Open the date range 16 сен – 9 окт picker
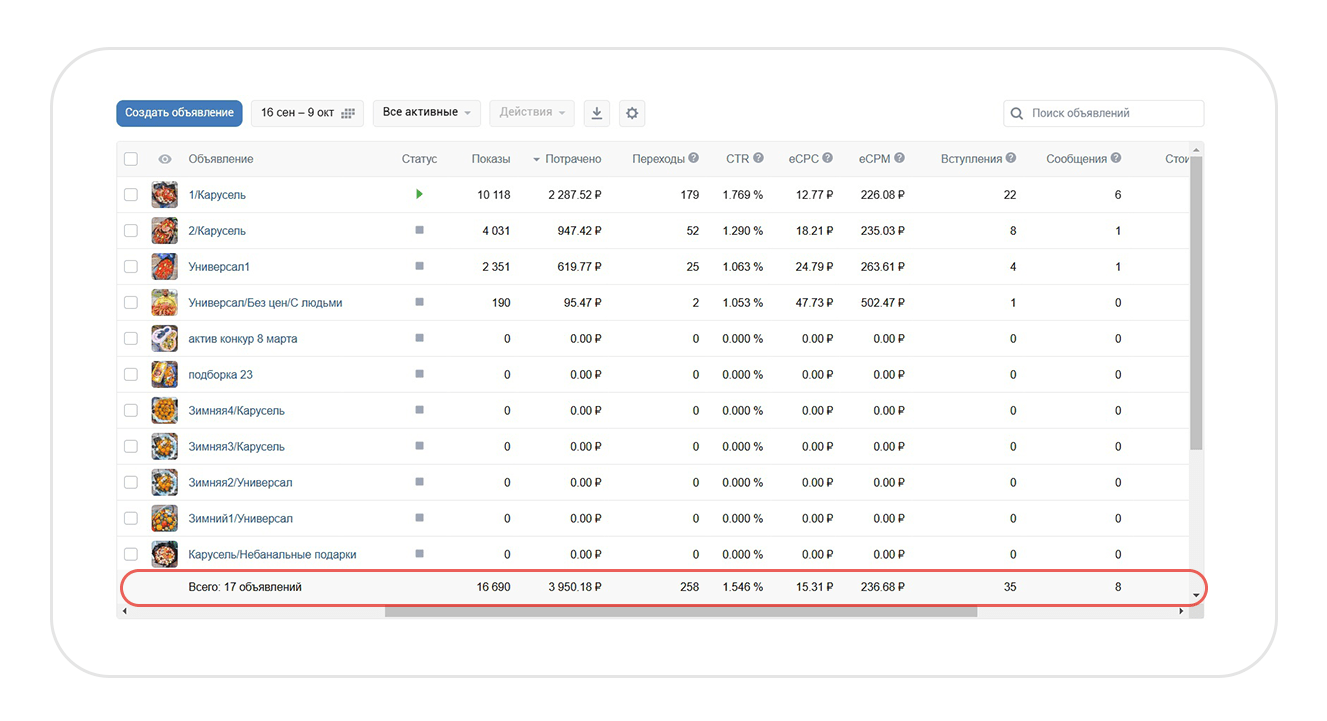This screenshot has height=721, width=1327. [x=307, y=113]
